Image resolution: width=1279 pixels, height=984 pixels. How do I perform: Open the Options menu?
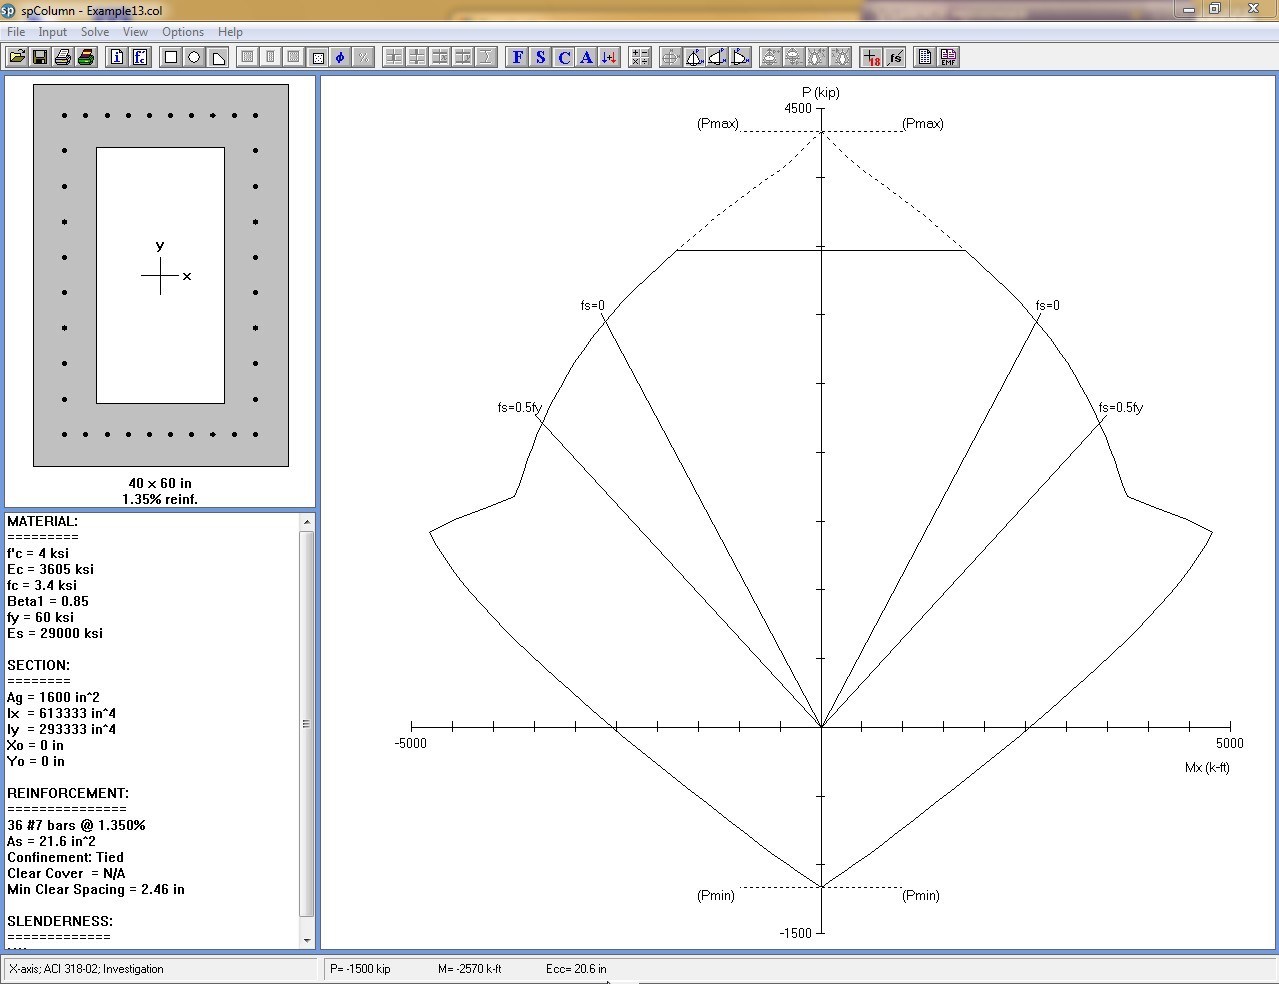coord(183,32)
